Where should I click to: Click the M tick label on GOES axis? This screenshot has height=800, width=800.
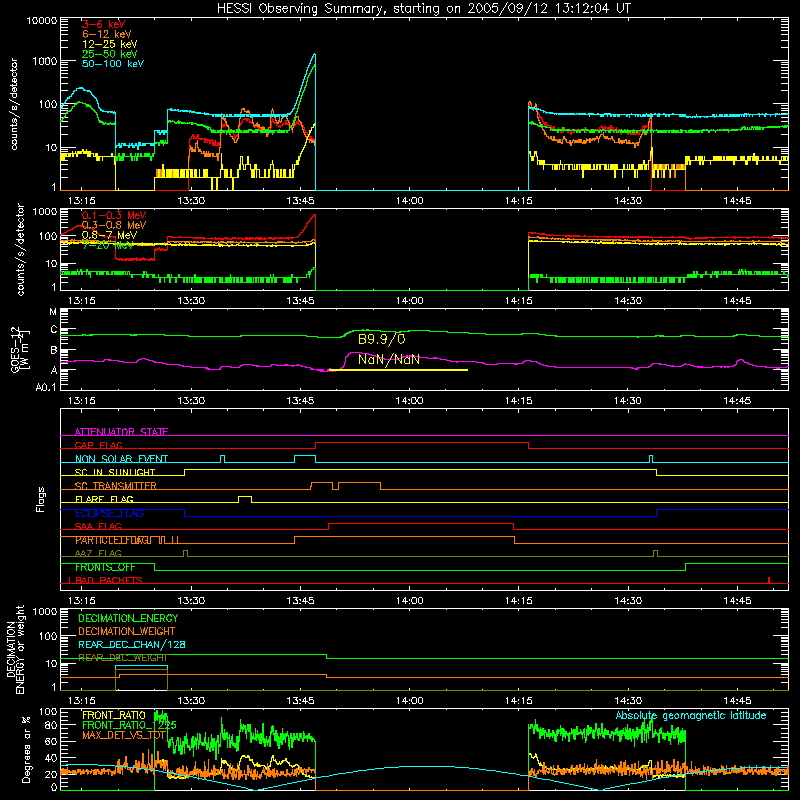(x=53, y=312)
